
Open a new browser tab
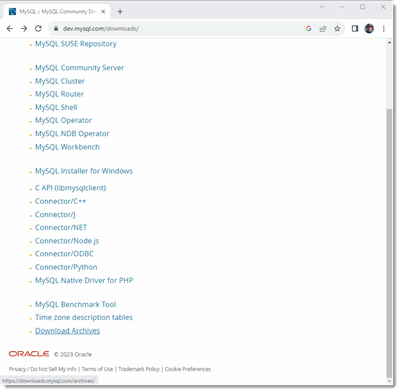click(x=120, y=12)
